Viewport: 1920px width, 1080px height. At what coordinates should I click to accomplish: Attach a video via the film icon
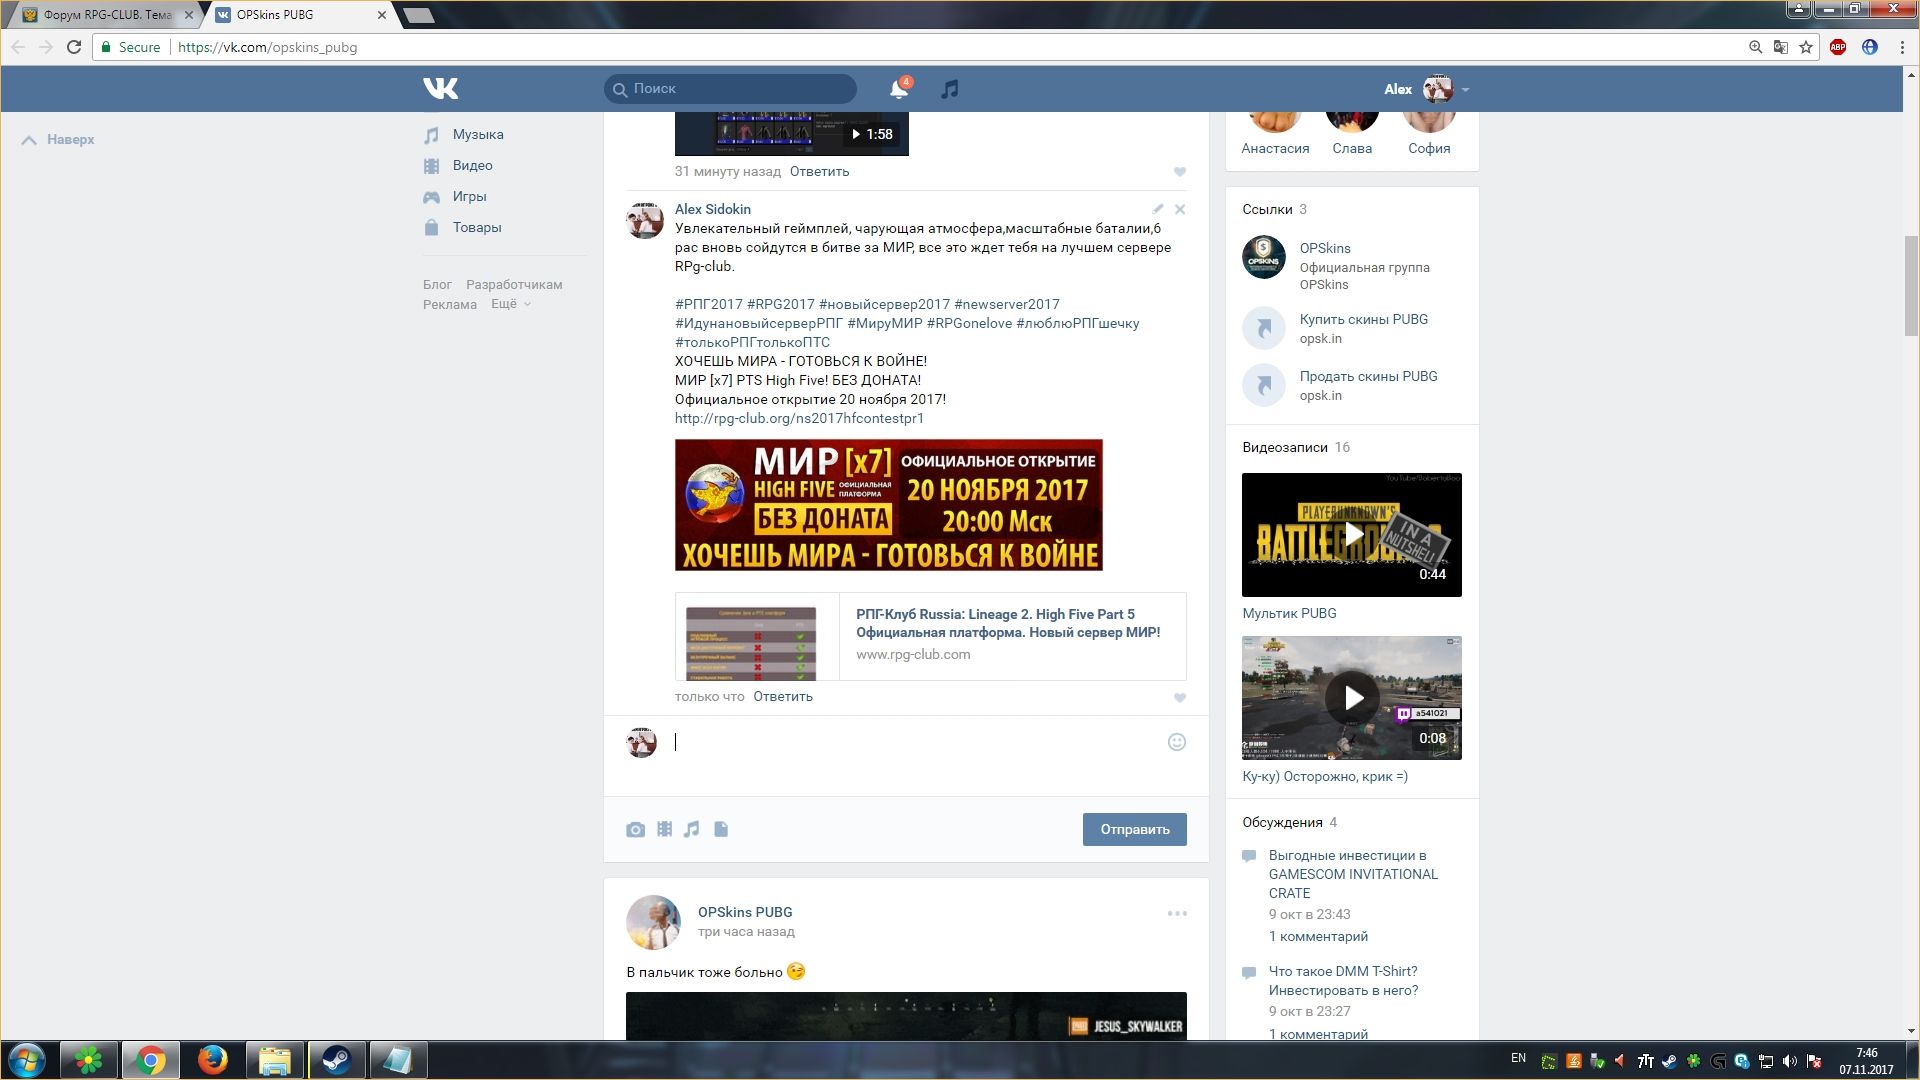pyautogui.click(x=664, y=829)
